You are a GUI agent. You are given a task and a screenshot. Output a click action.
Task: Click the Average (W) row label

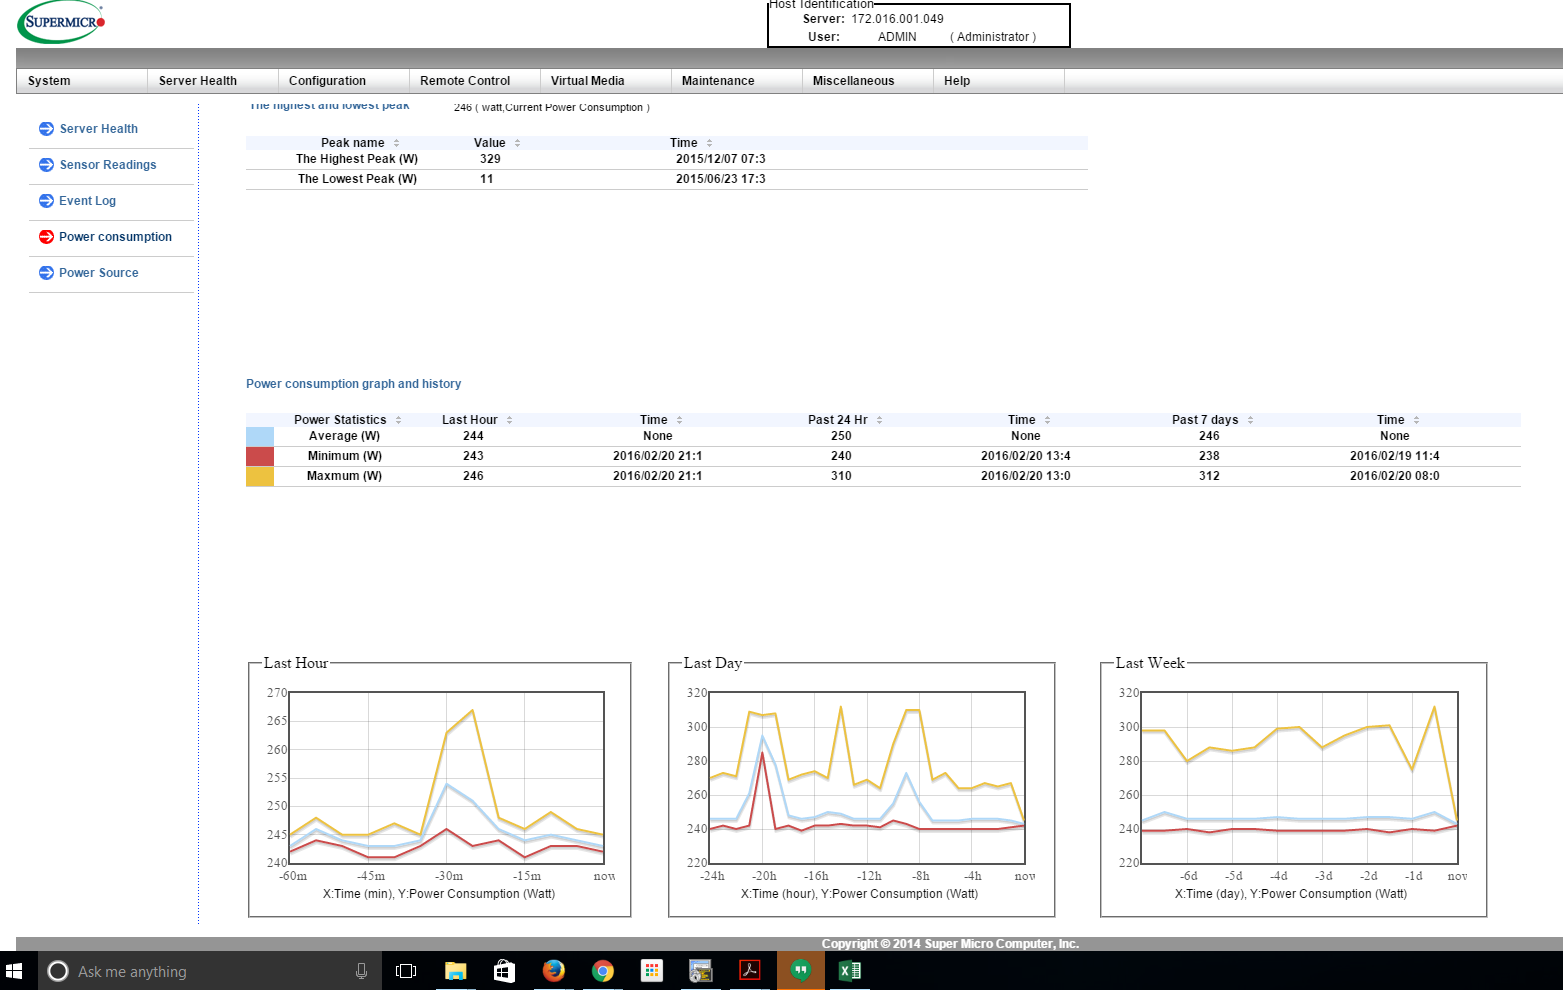point(345,436)
